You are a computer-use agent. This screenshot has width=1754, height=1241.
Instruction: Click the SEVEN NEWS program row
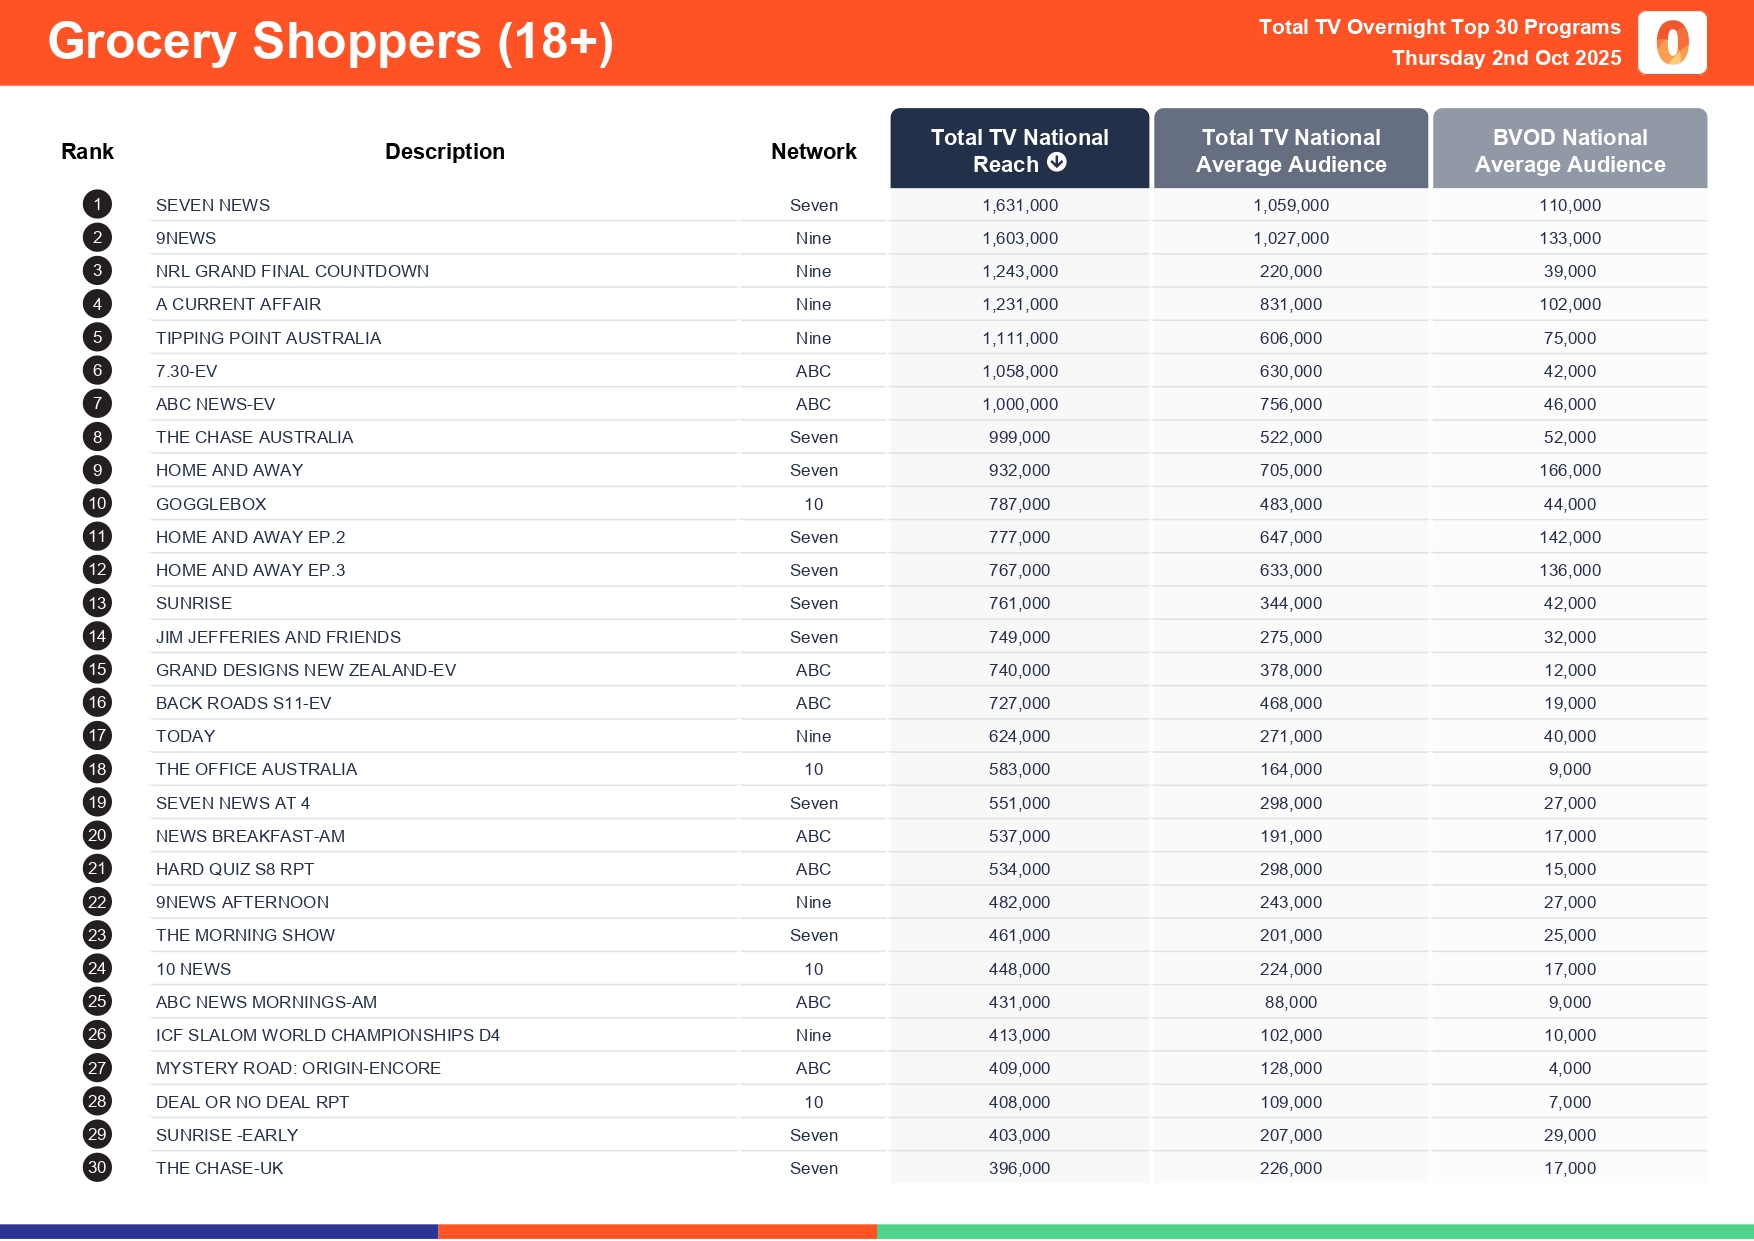213,205
